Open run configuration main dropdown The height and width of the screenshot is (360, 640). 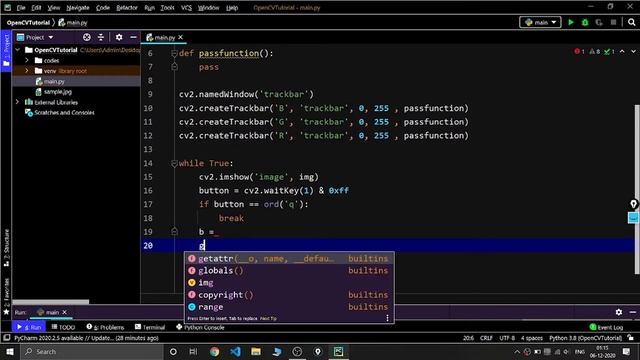click(540, 22)
